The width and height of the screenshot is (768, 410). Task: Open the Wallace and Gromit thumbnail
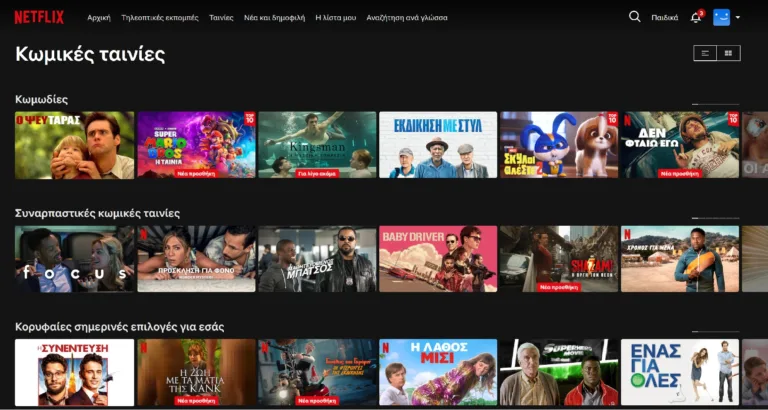click(x=317, y=372)
